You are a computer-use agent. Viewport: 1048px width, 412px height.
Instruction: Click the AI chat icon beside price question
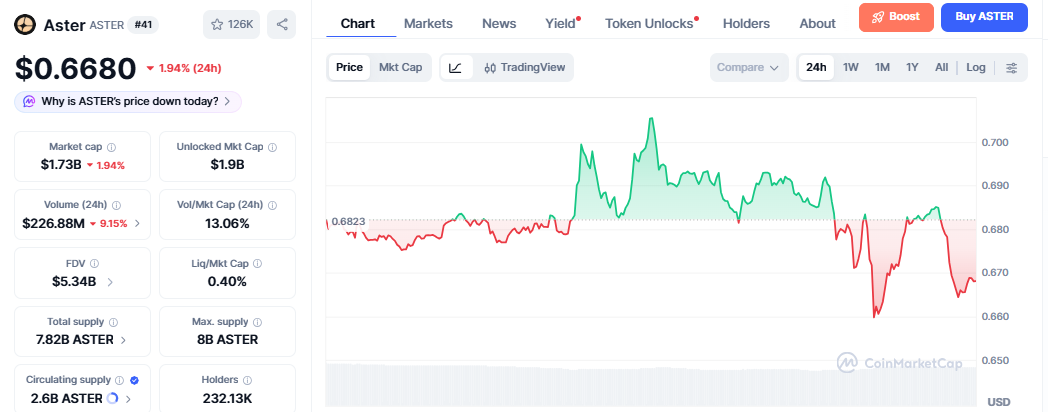(29, 102)
